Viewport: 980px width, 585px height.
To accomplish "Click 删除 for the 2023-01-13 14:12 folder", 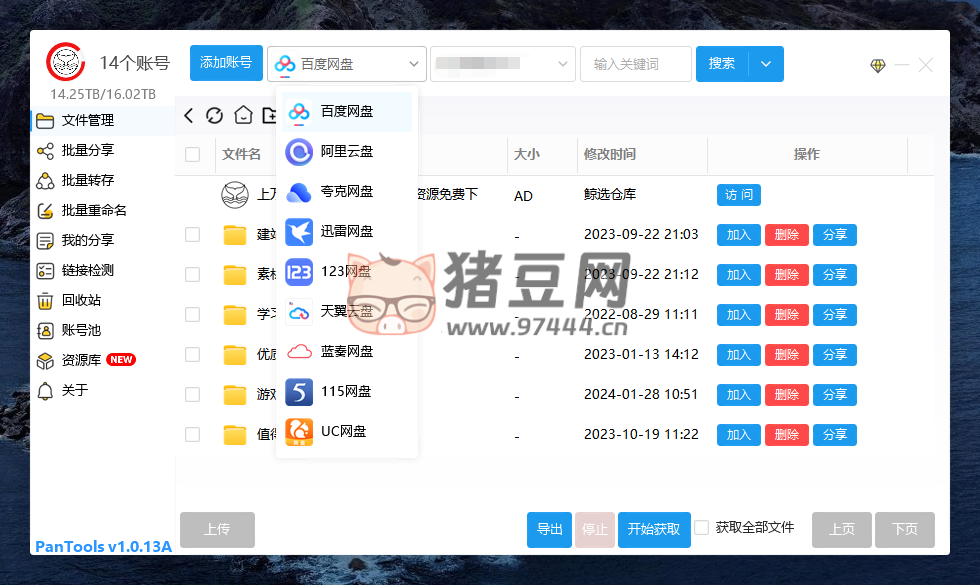I will pyautogui.click(x=787, y=355).
